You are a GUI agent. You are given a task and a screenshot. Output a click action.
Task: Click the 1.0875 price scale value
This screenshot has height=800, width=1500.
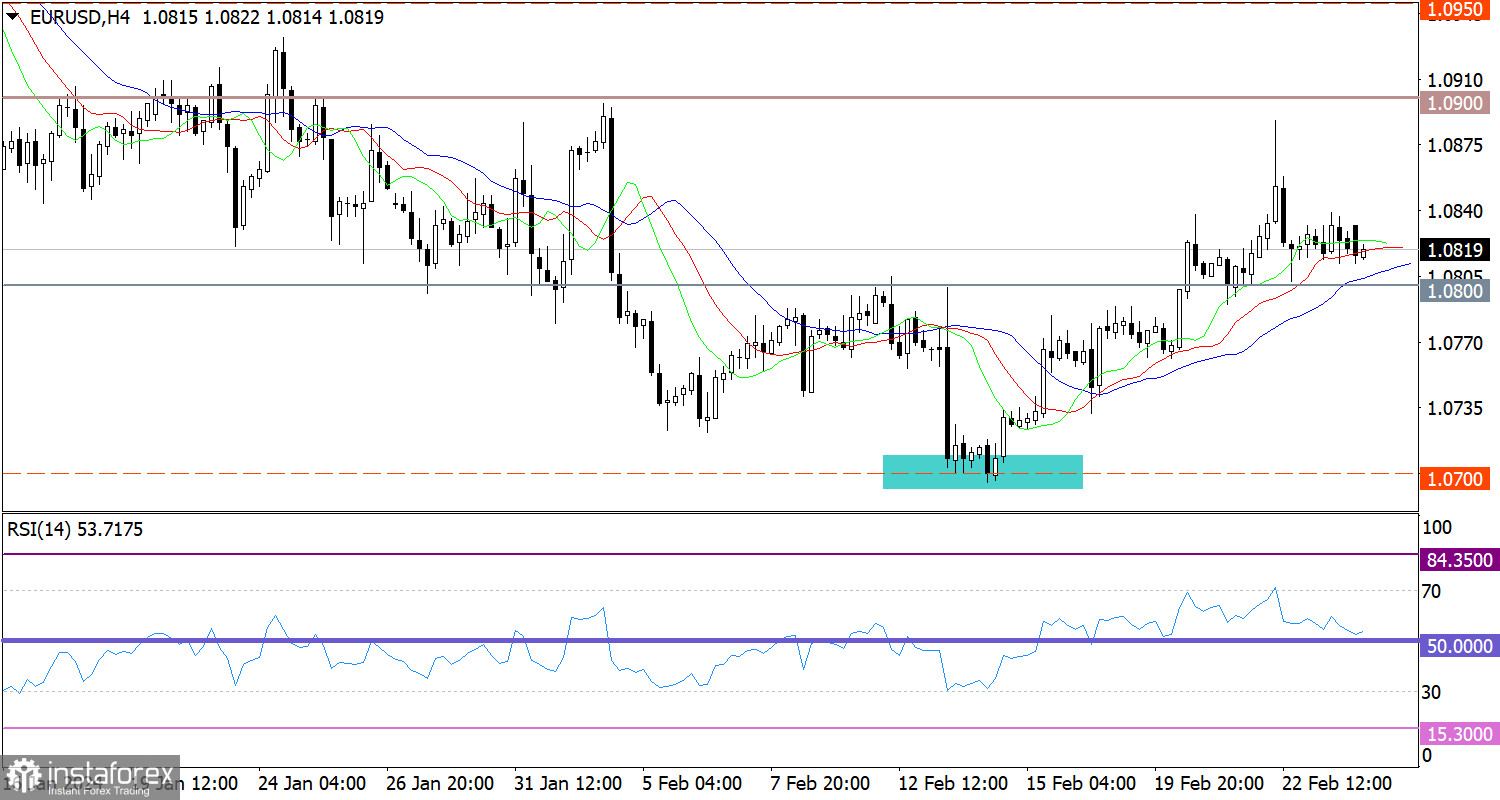[1457, 145]
